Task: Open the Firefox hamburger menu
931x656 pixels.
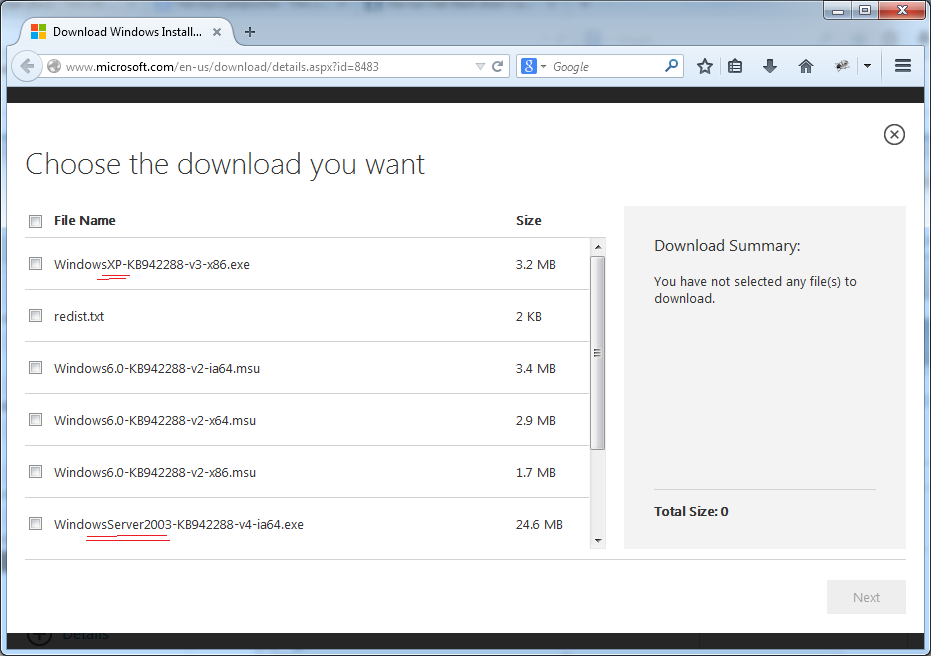Action: (902, 66)
